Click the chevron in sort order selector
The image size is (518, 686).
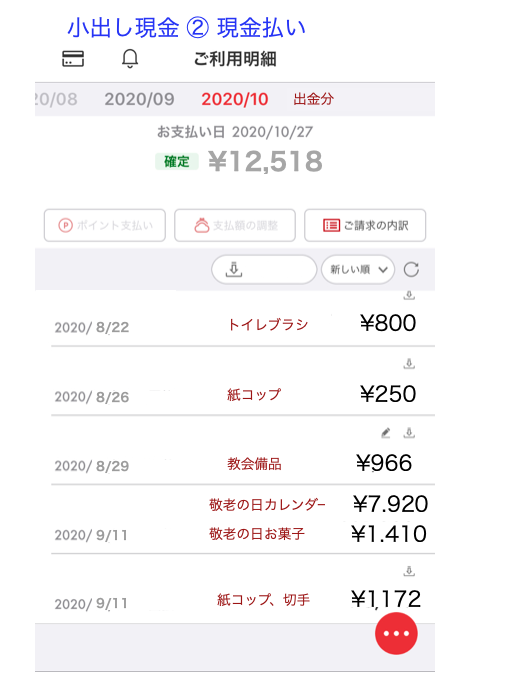coord(383,270)
